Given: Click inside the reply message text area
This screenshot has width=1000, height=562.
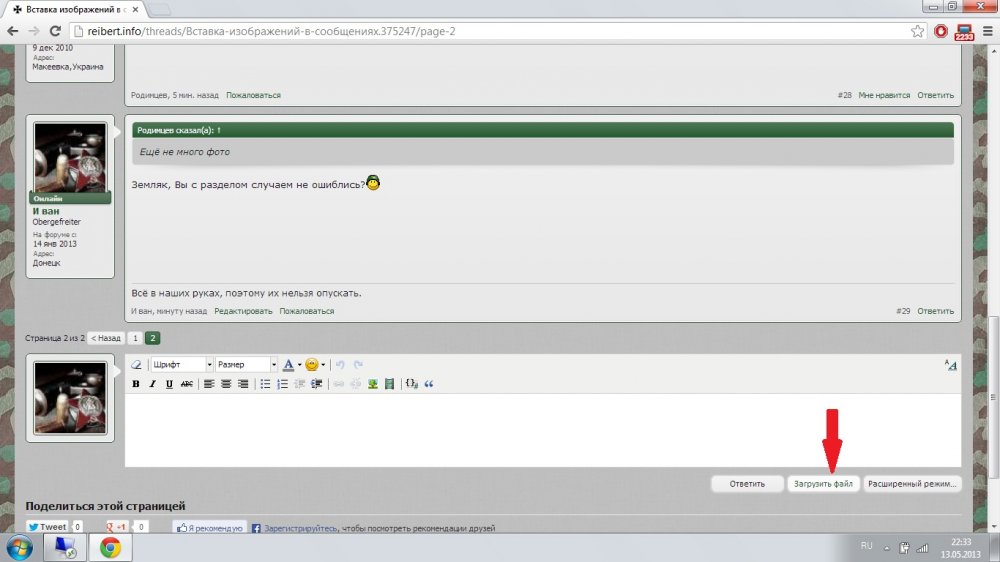Looking at the screenshot, I should [543, 430].
